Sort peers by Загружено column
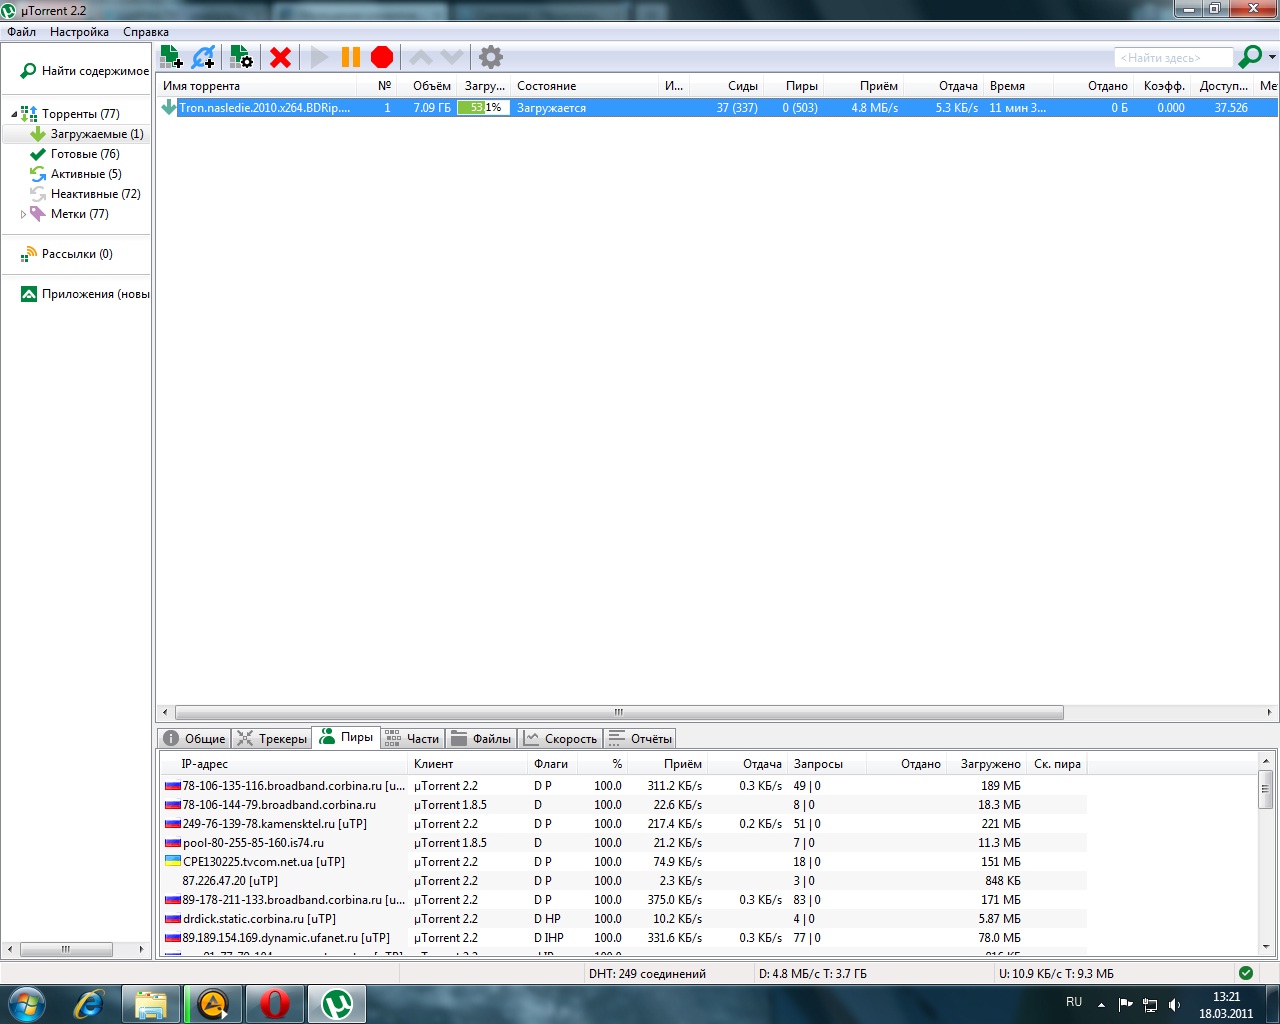 987,764
